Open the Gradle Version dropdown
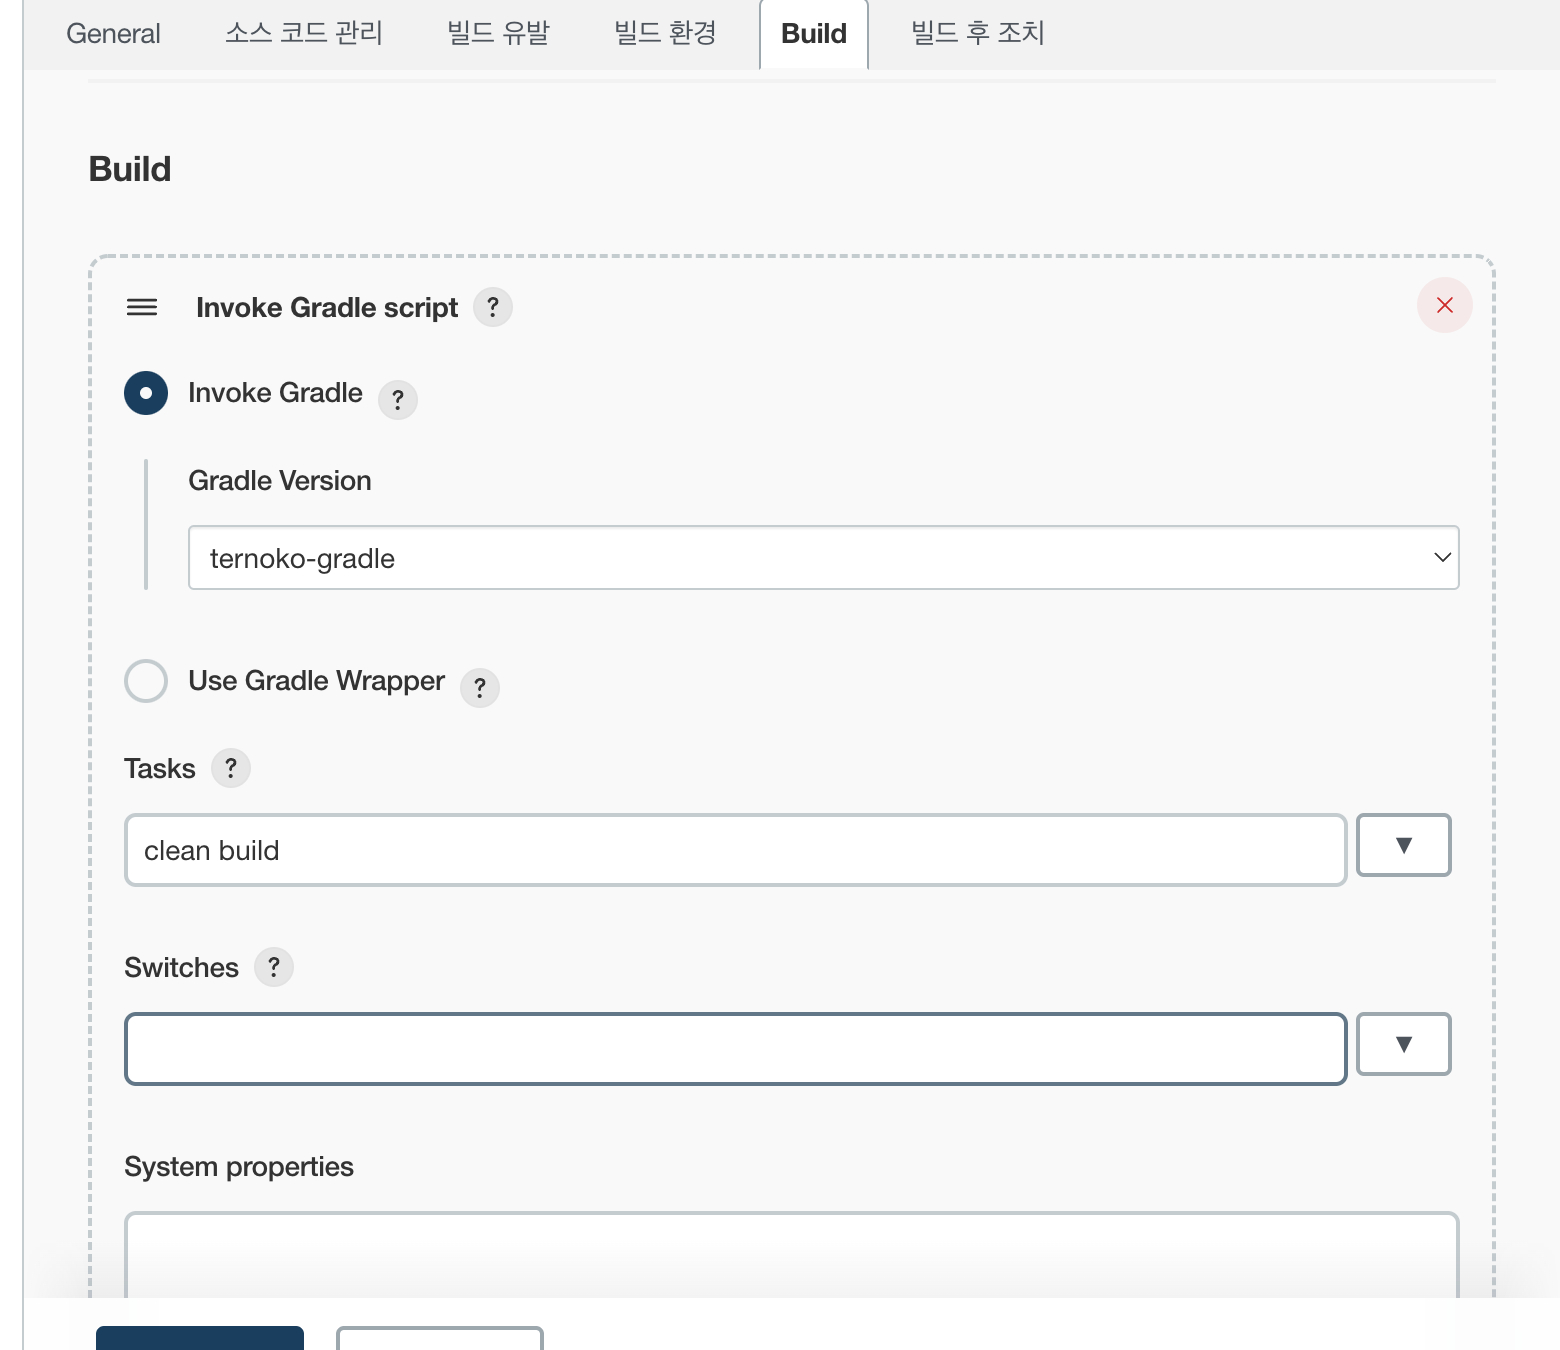1560x1350 pixels. click(824, 558)
